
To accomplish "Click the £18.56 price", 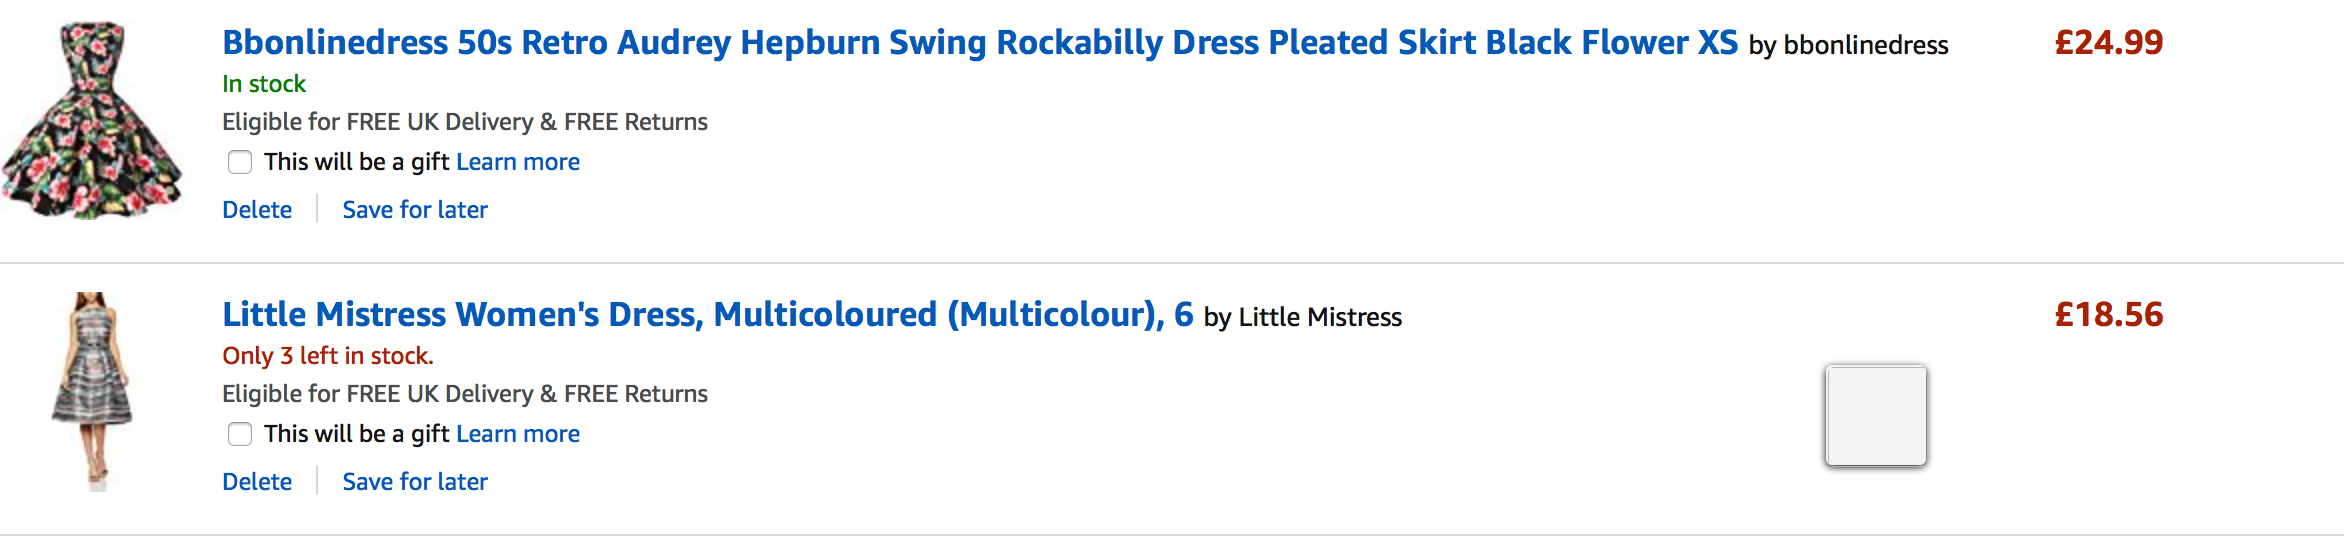I will pyautogui.click(x=2109, y=315).
